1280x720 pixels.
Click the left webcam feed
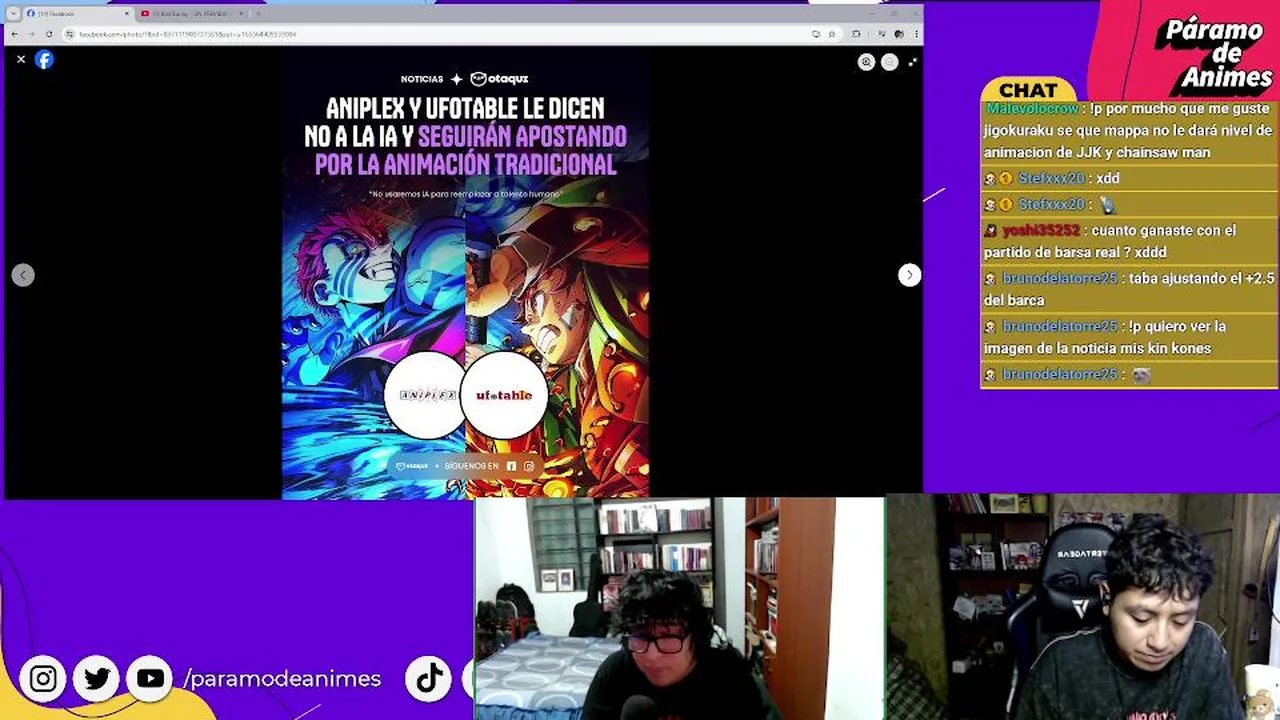679,608
